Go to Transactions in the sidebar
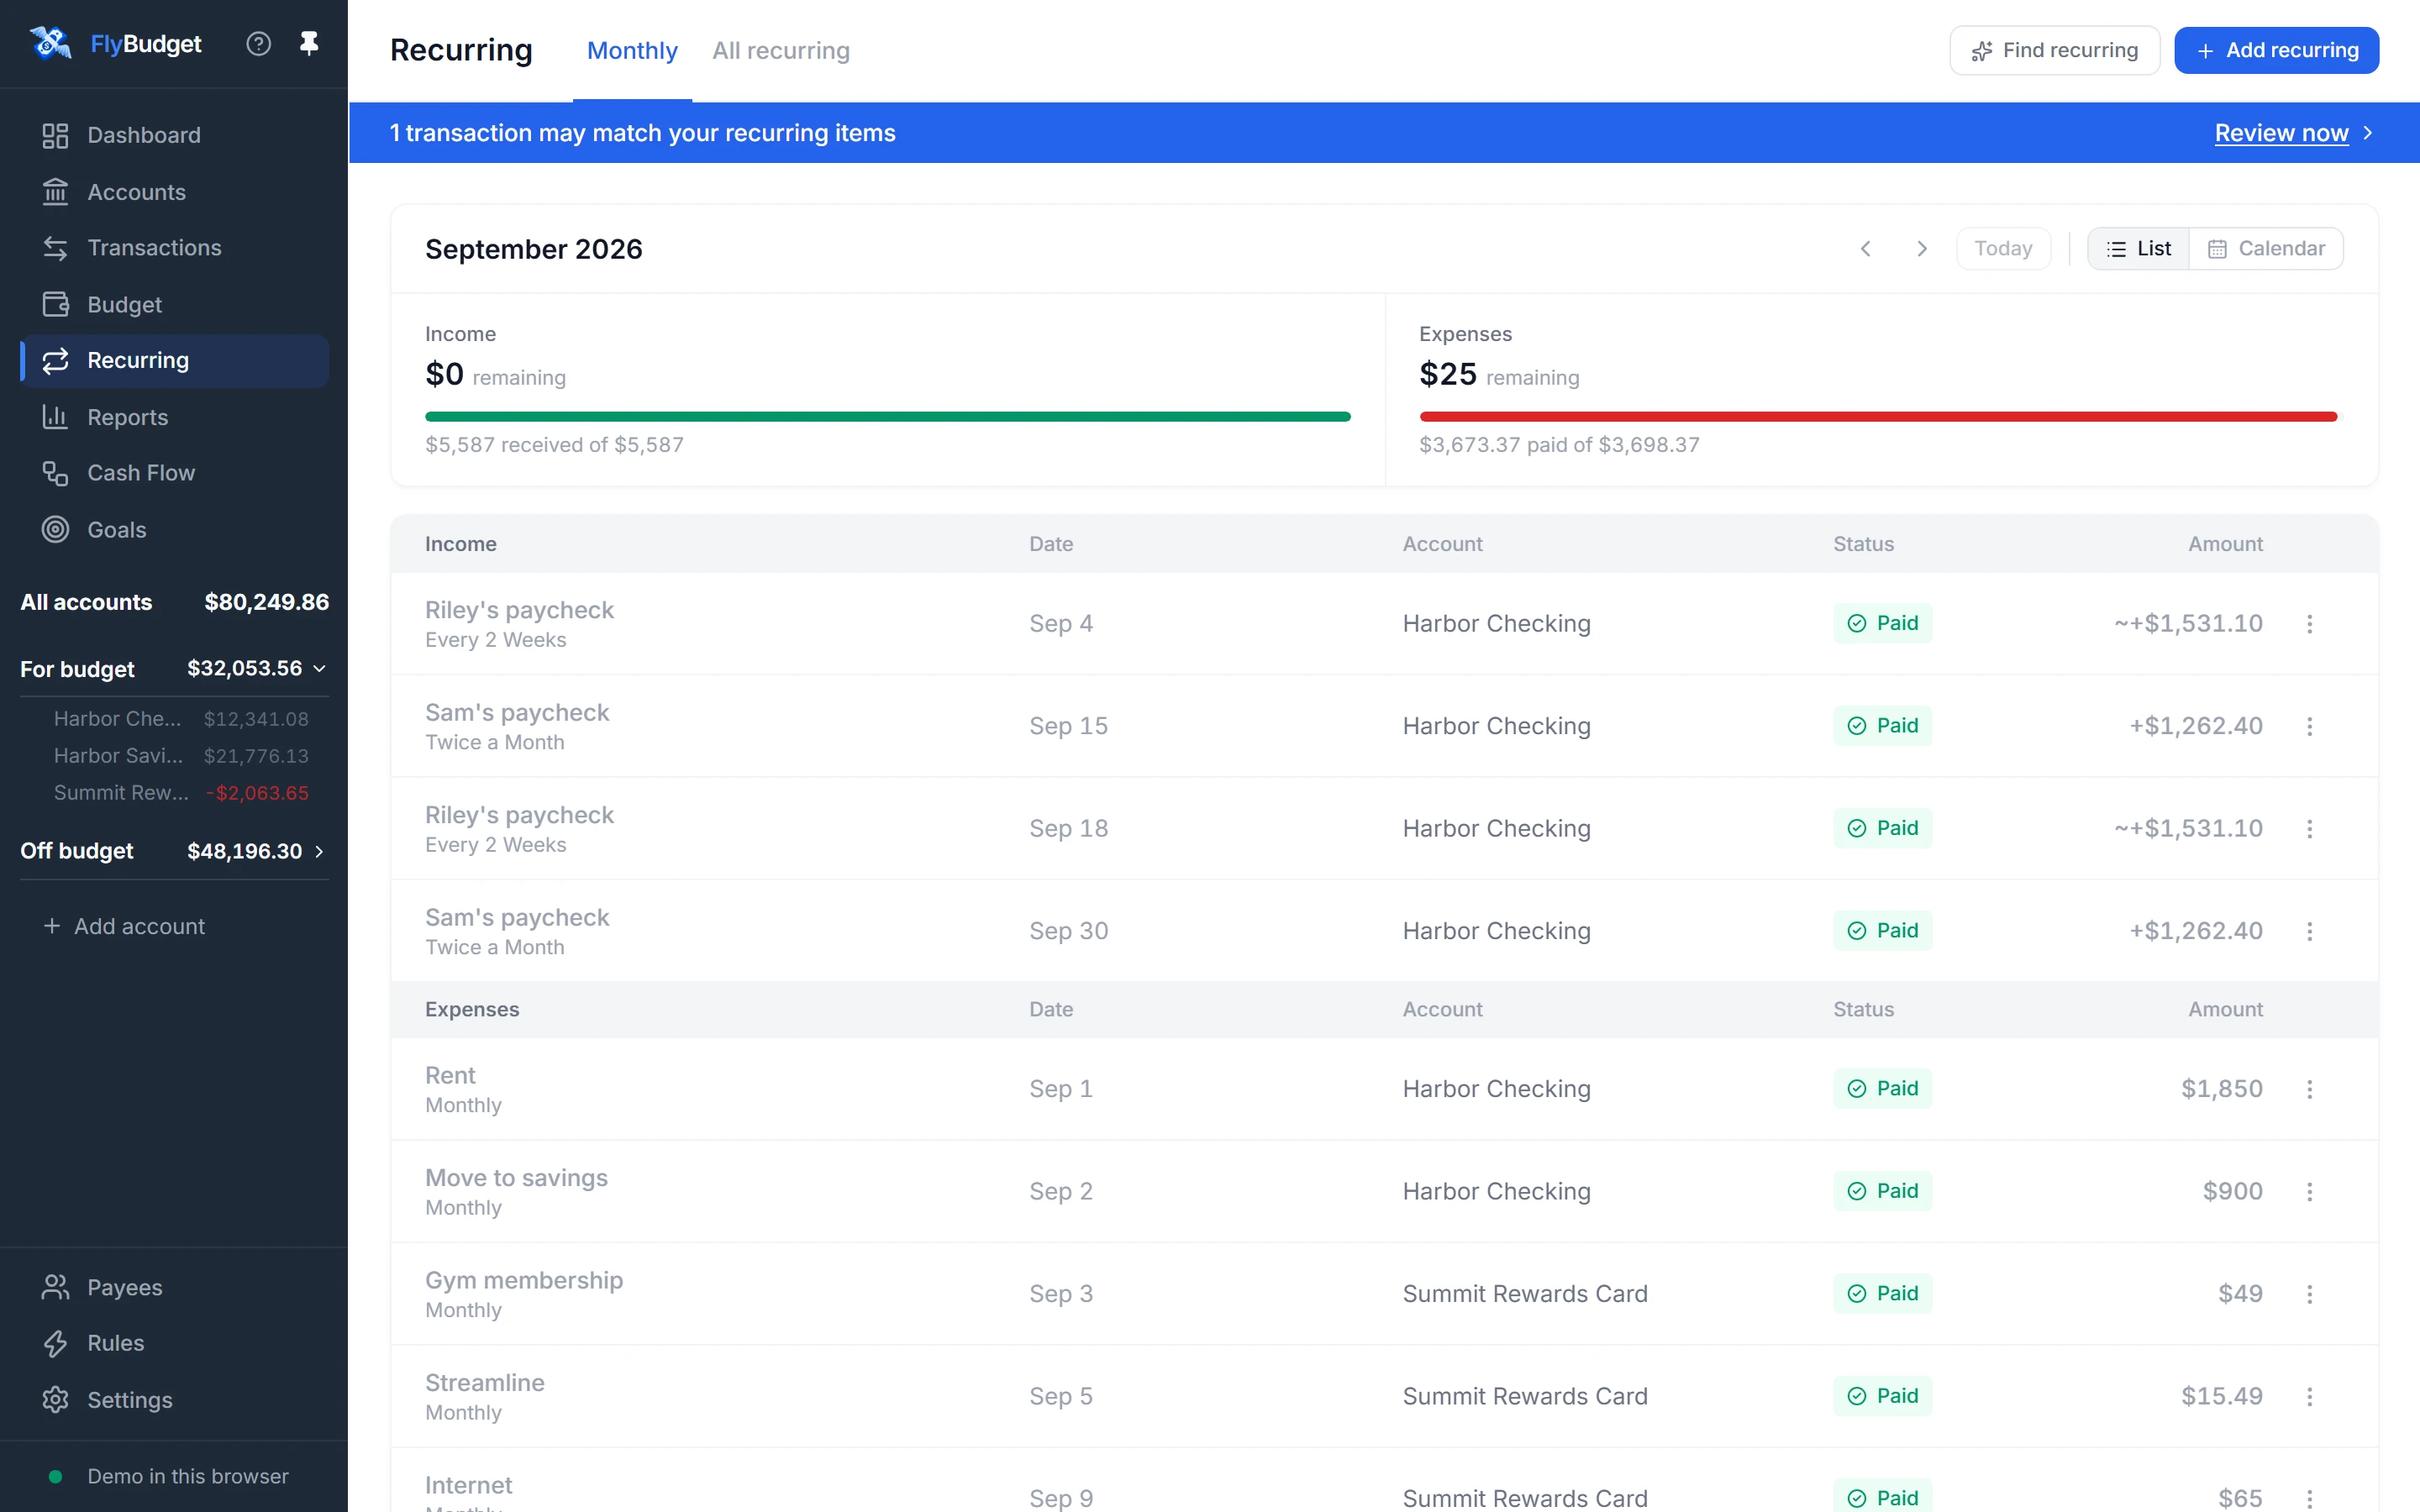This screenshot has width=2420, height=1512. click(174, 248)
